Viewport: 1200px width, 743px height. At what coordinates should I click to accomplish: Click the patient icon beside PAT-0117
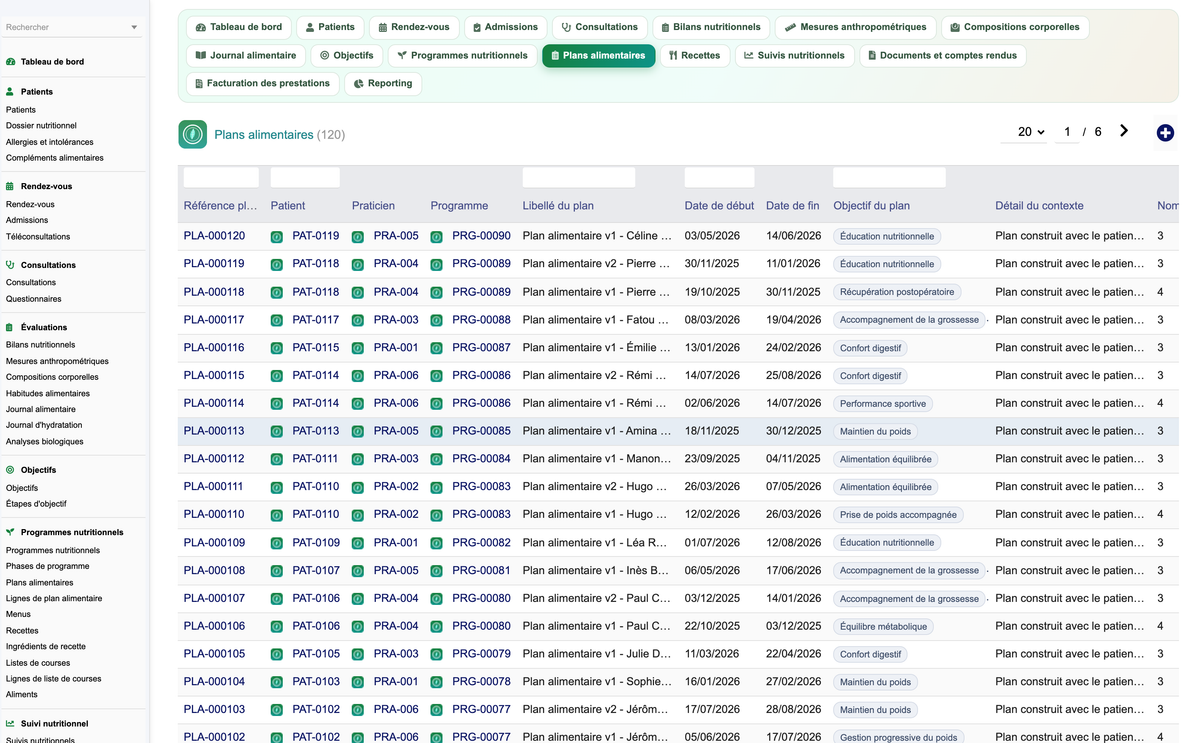(277, 321)
